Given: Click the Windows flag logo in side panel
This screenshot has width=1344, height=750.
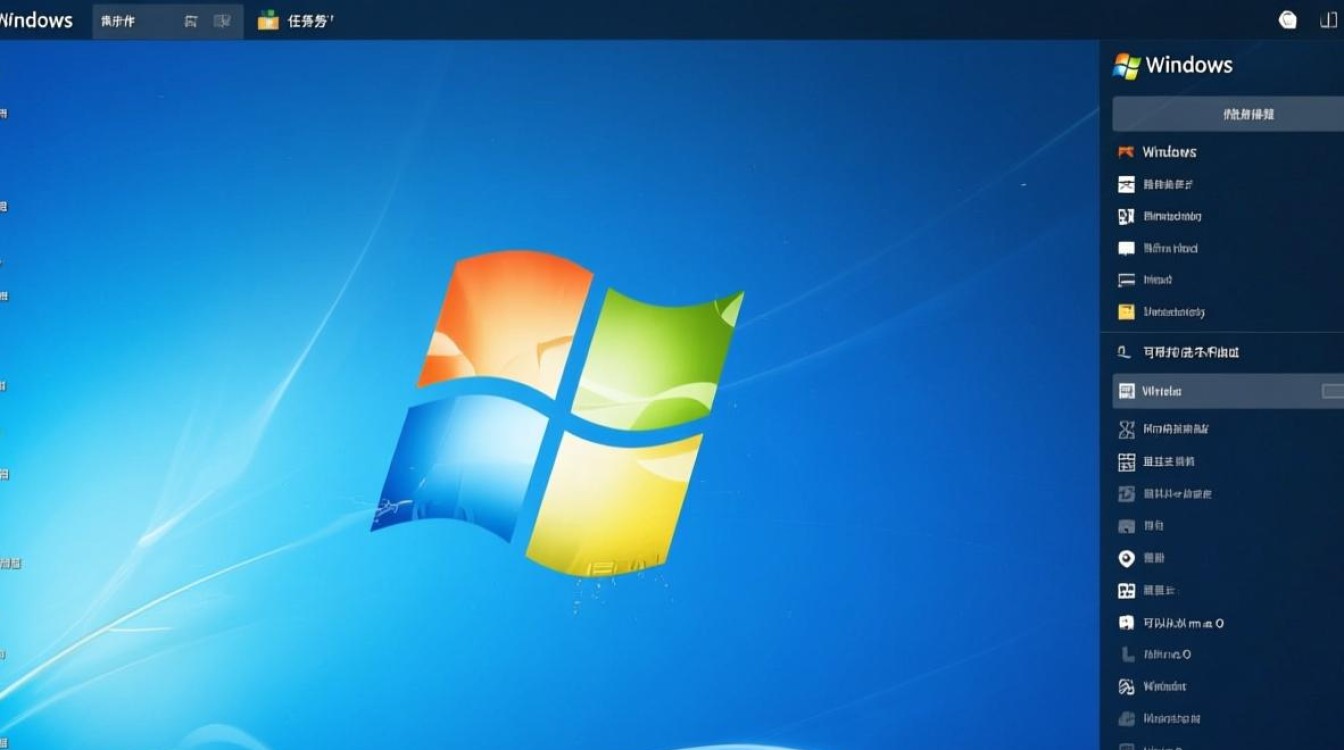Looking at the screenshot, I should [1127, 66].
